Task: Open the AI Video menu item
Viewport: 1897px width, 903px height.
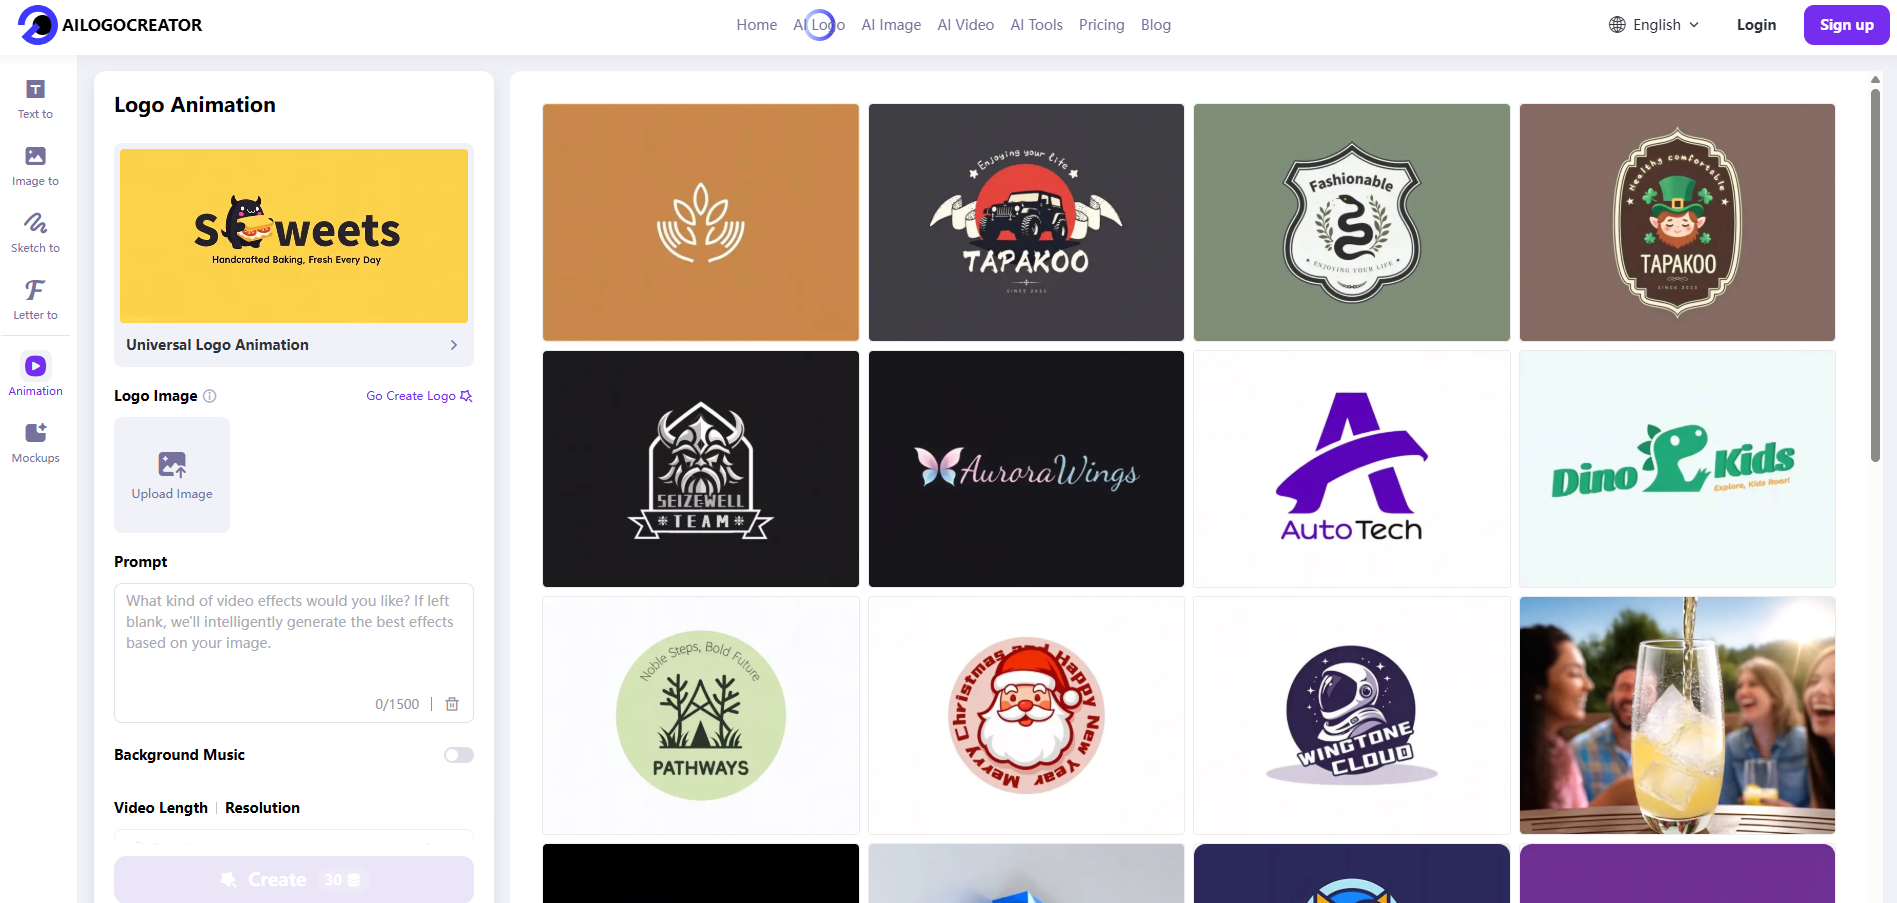Action: (x=965, y=25)
